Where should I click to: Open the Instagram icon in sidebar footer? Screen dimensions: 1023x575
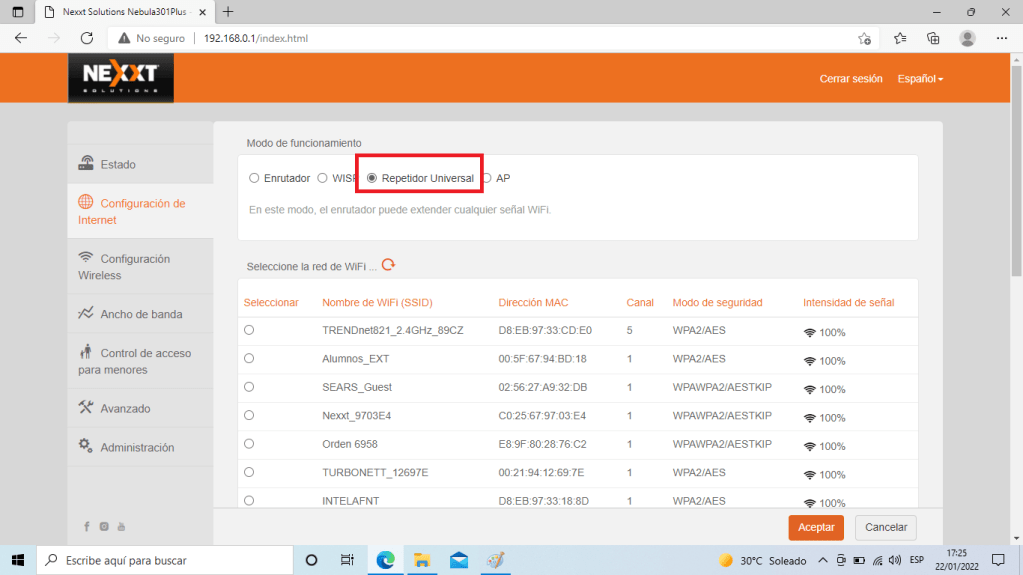(x=104, y=526)
